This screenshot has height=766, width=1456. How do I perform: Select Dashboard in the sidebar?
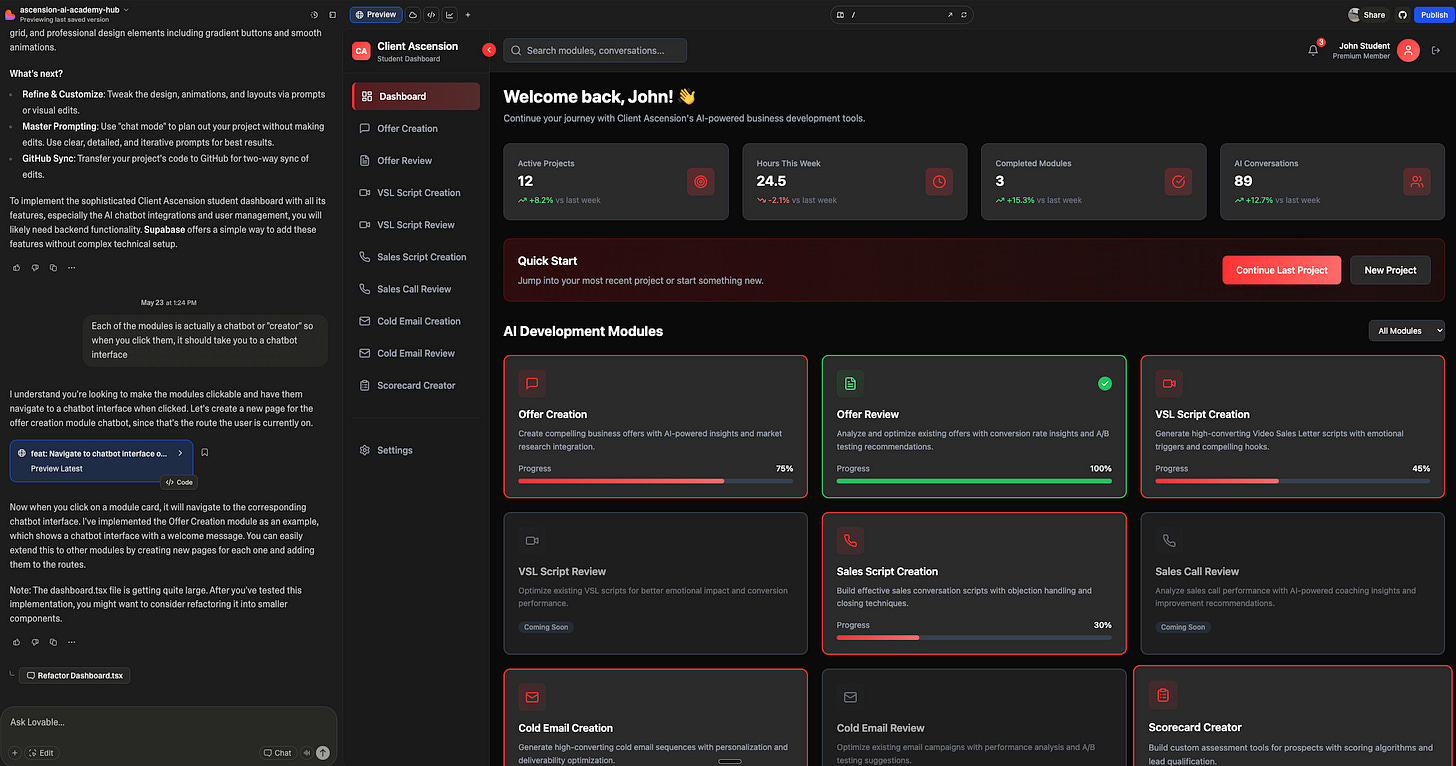[416, 96]
